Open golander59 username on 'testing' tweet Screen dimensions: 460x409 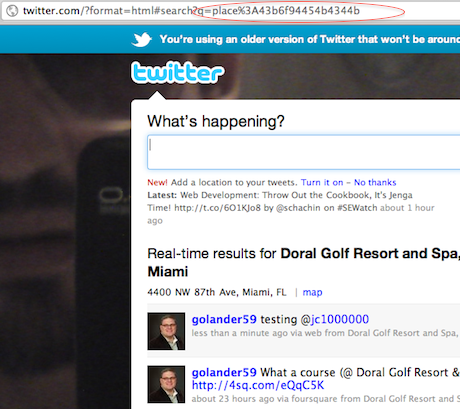[x=224, y=319]
